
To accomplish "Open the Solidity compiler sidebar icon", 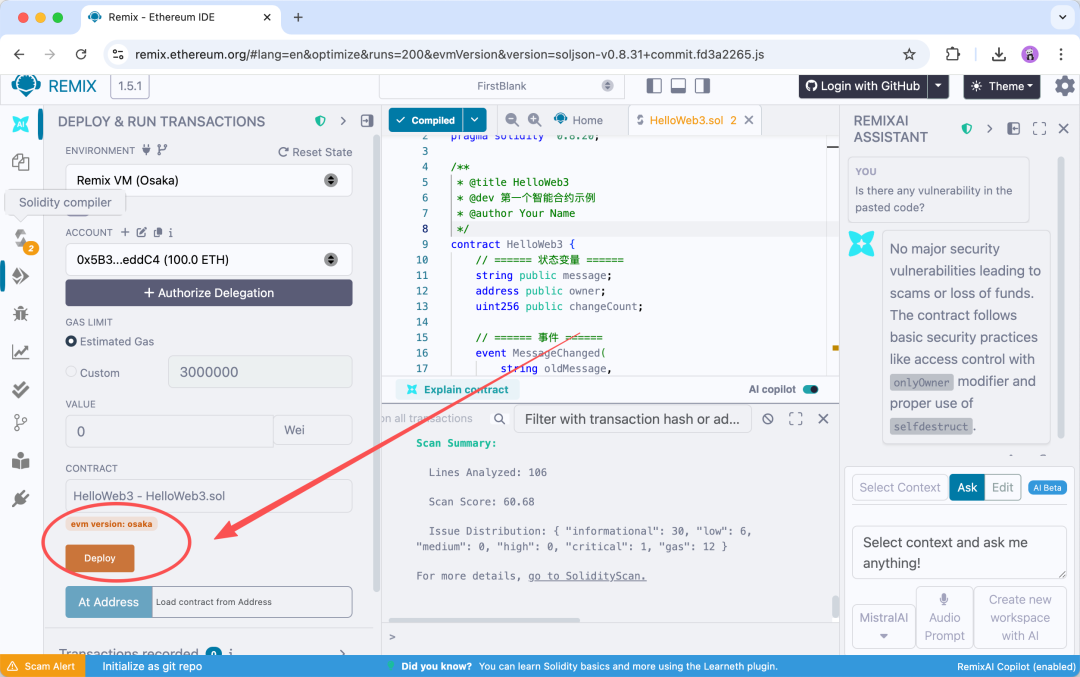I will tap(21, 238).
